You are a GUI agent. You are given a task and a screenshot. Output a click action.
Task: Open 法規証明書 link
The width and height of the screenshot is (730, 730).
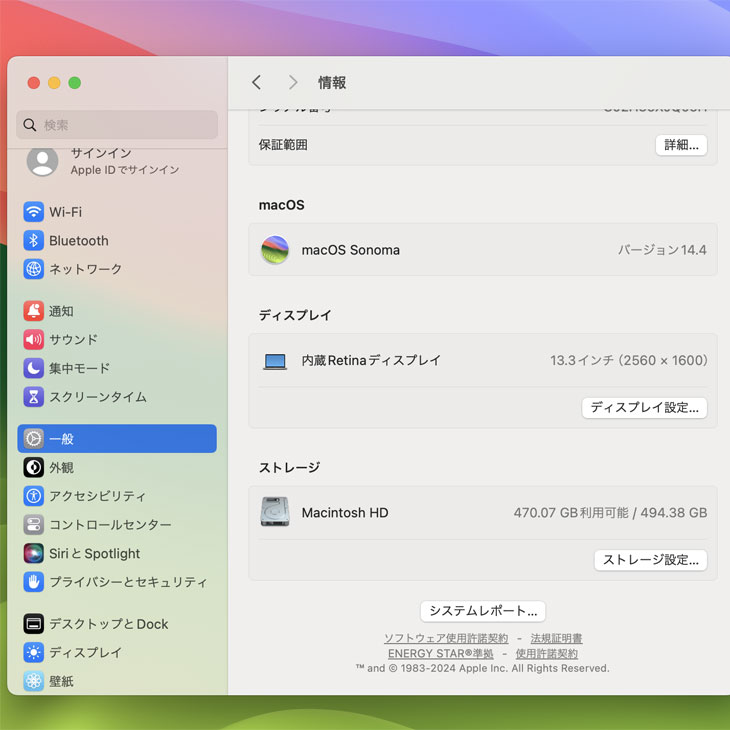pyautogui.click(x=556, y=638)
